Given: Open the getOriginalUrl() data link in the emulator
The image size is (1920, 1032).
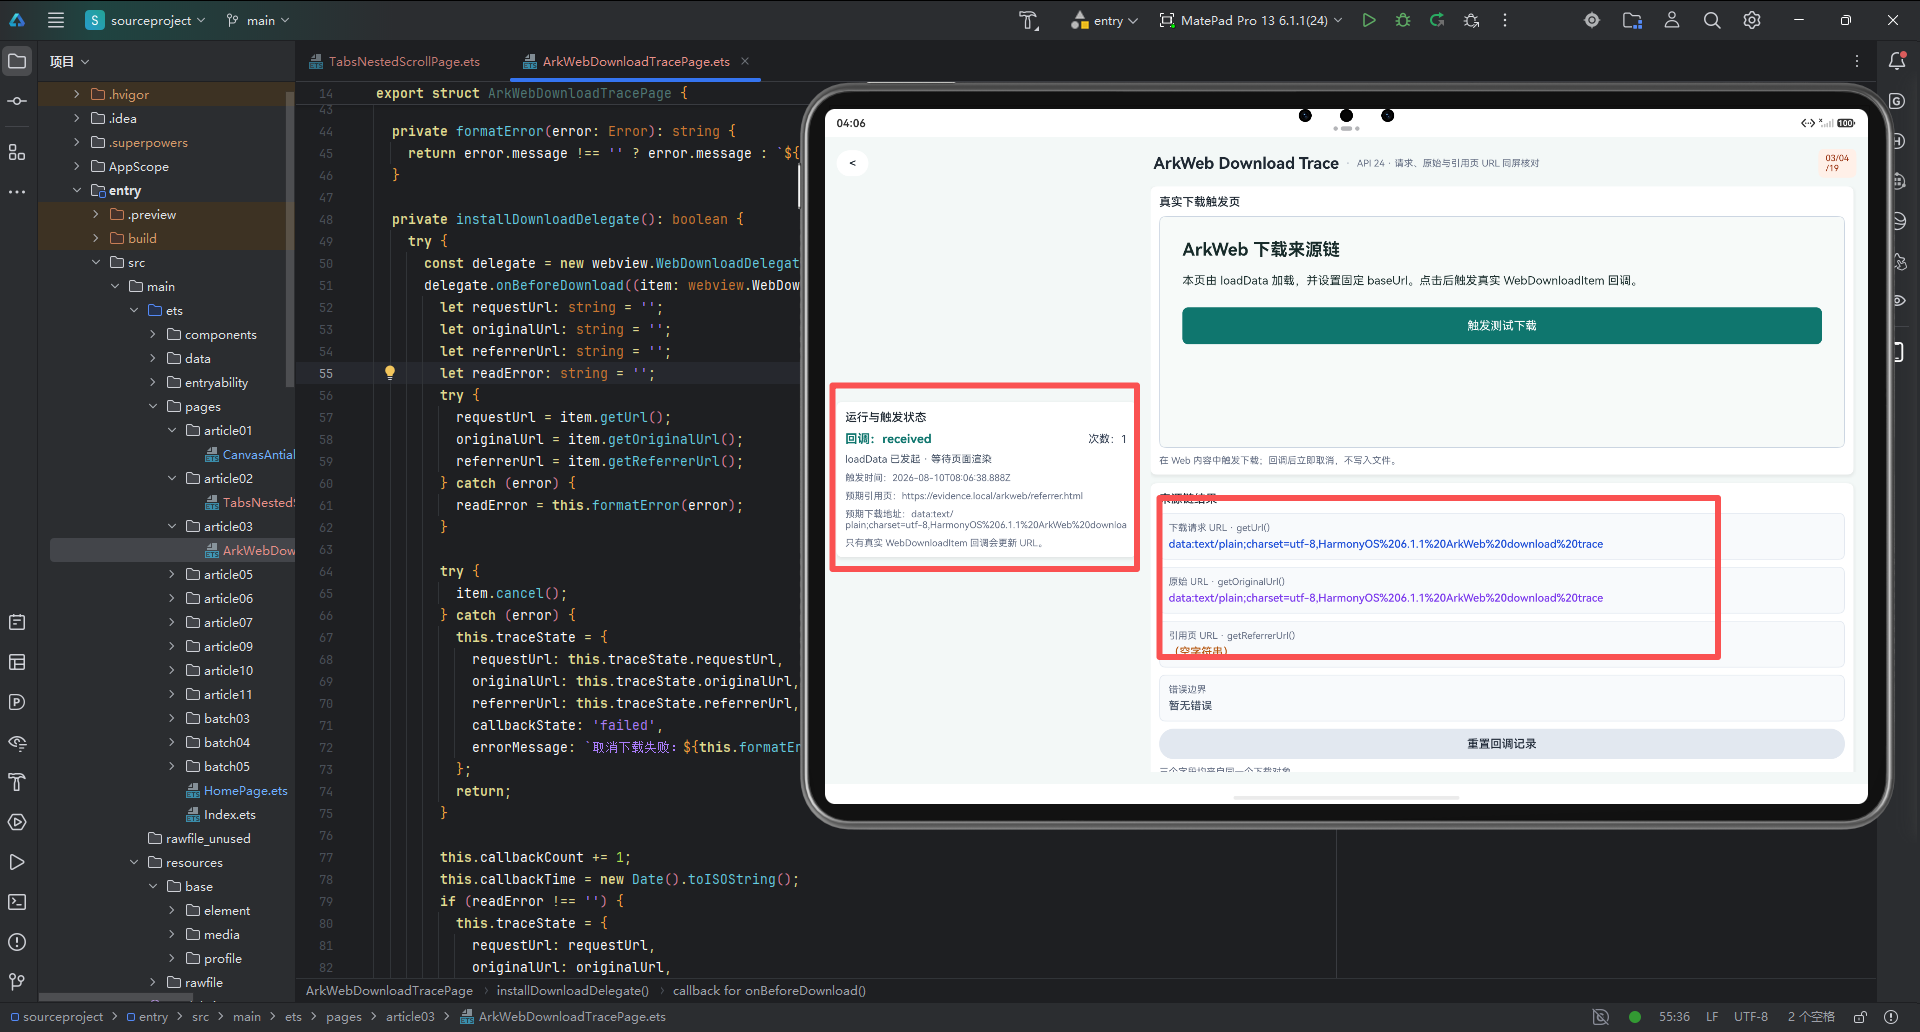Looking at the screenshot, I should (x=1385, y=598).
